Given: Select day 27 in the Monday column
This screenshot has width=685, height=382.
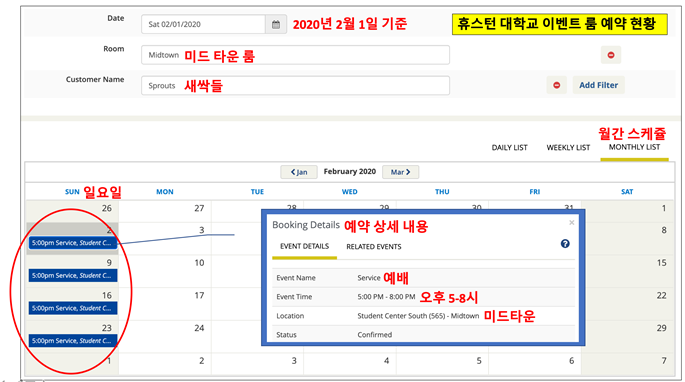Looking at the screenshot, I should click(x=199, y=208).
